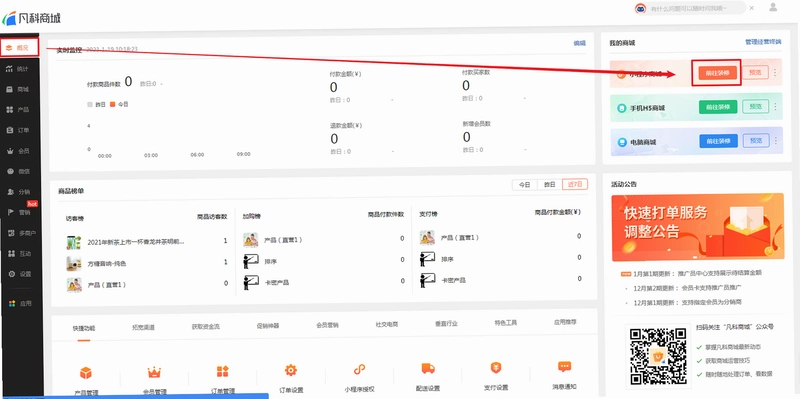Screen dimensions: 800x399
Task: Switch to the 获取资金流 tab
Action: 206,326
